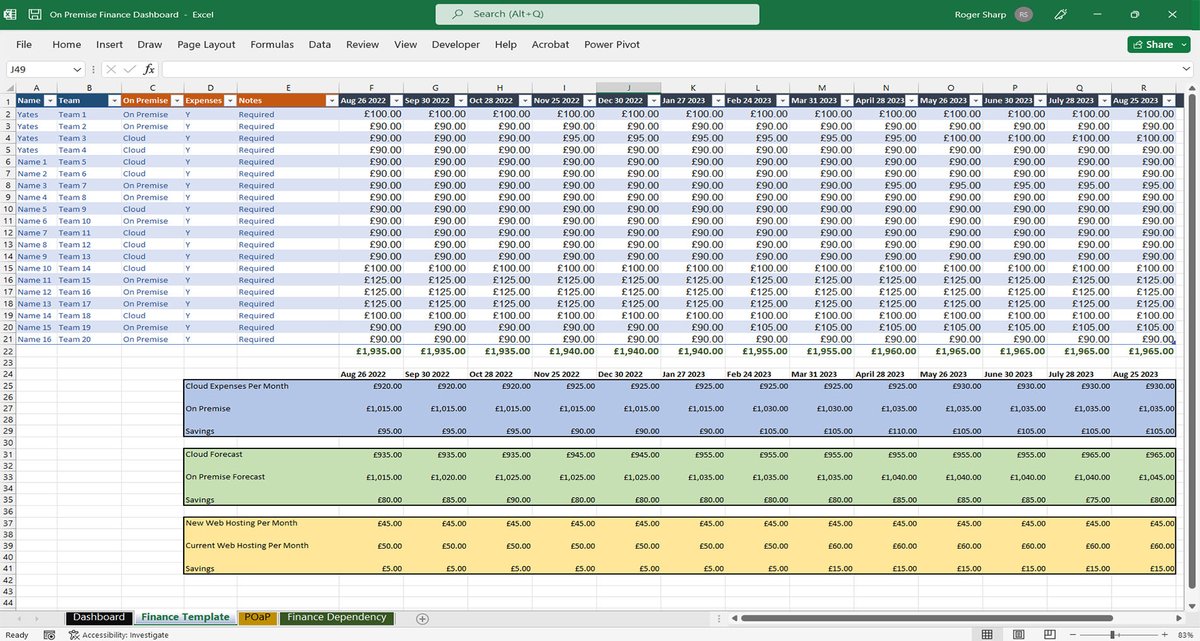1200x641 pixels.
Task: Switch to the Dashboard sheet tab
Action: (99, 617)
